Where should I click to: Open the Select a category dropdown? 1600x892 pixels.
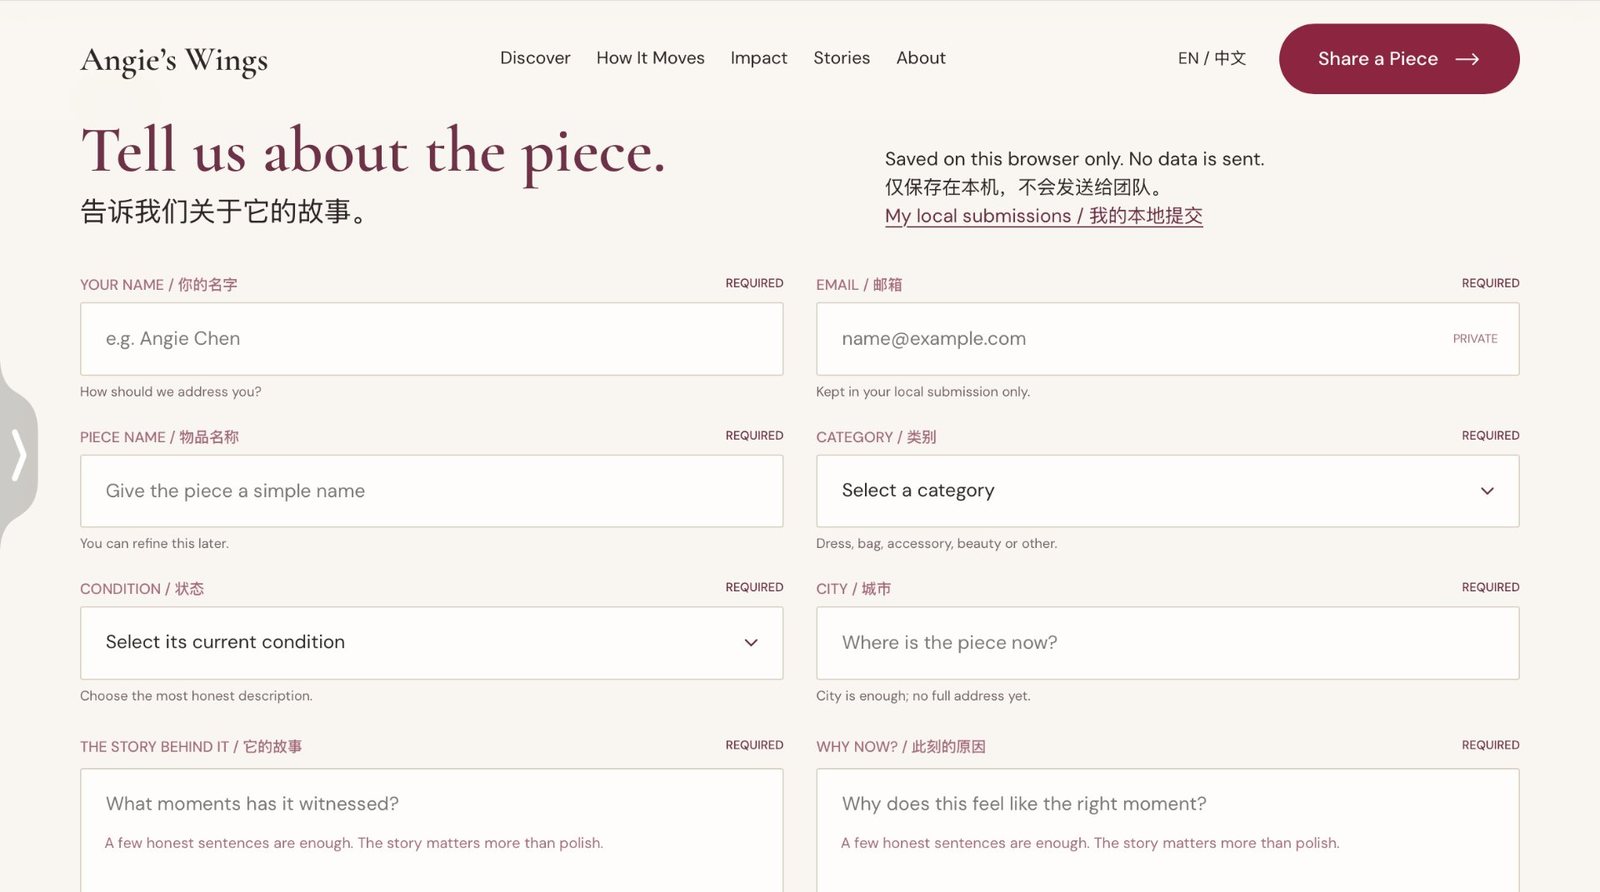click(x=1168, y=491)
